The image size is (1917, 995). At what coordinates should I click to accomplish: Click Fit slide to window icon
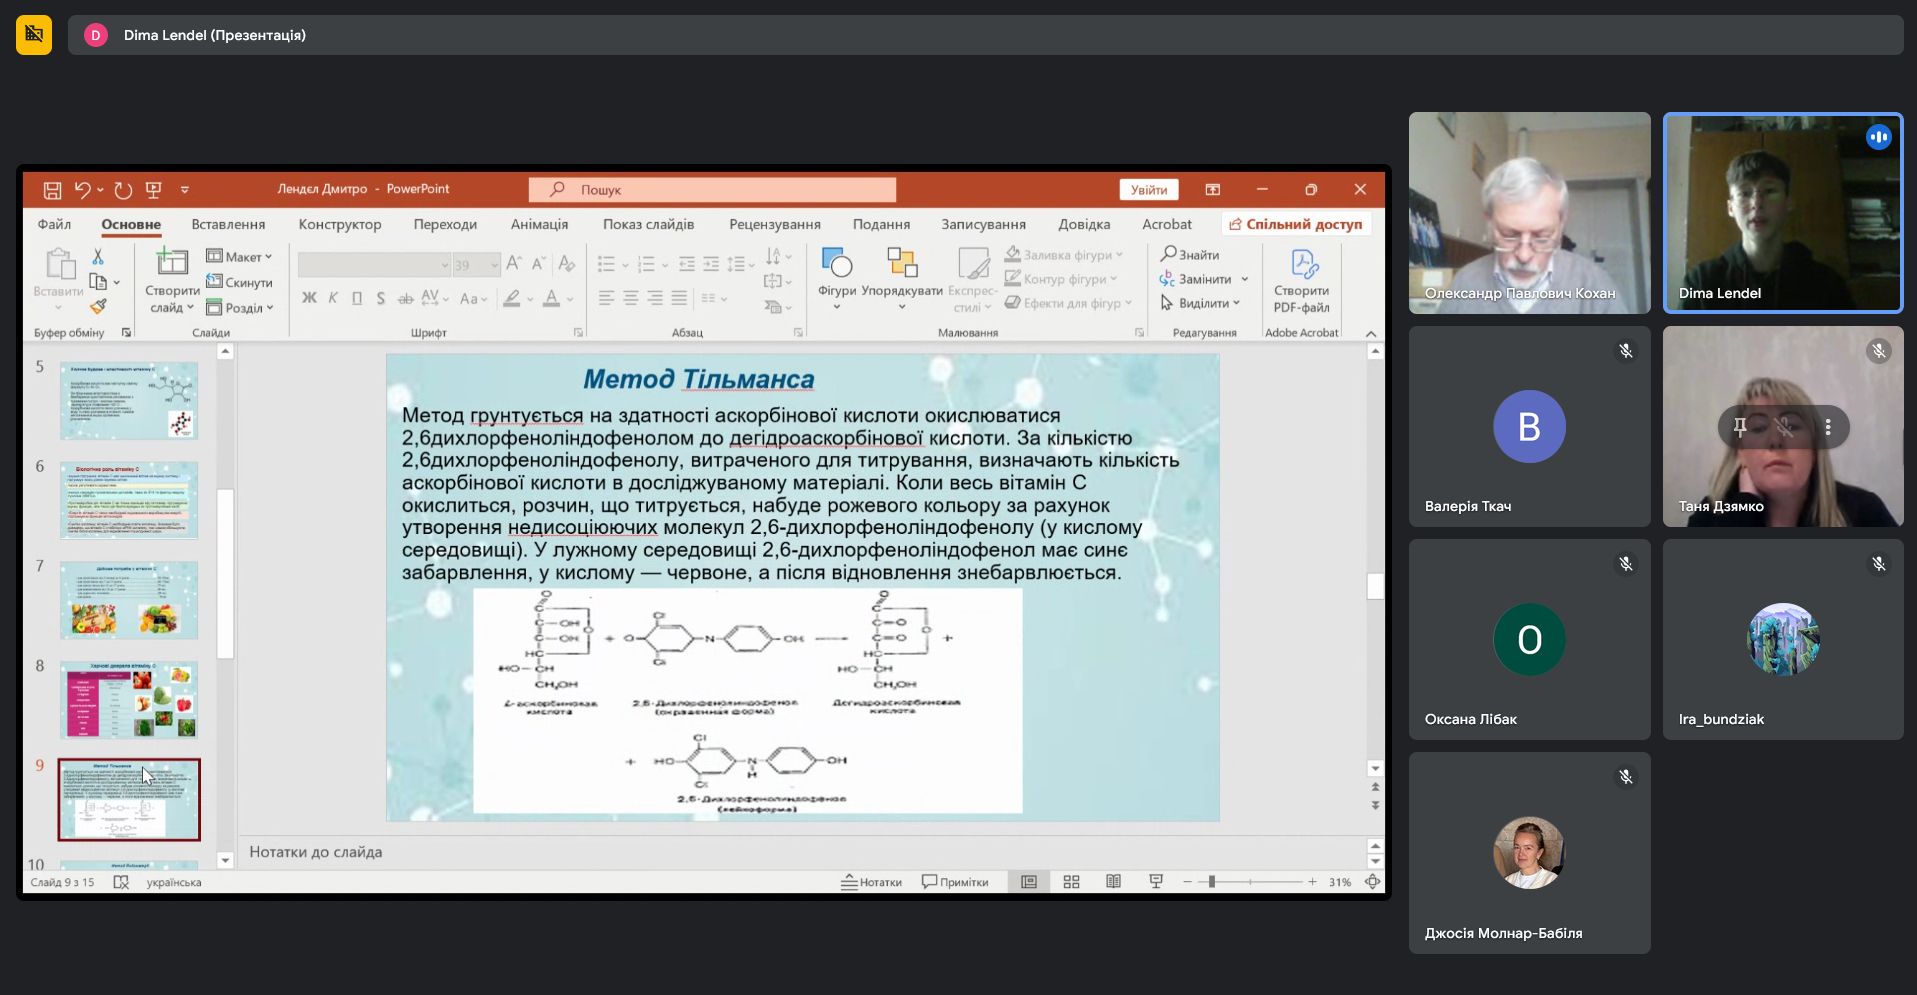point(1373,882)
